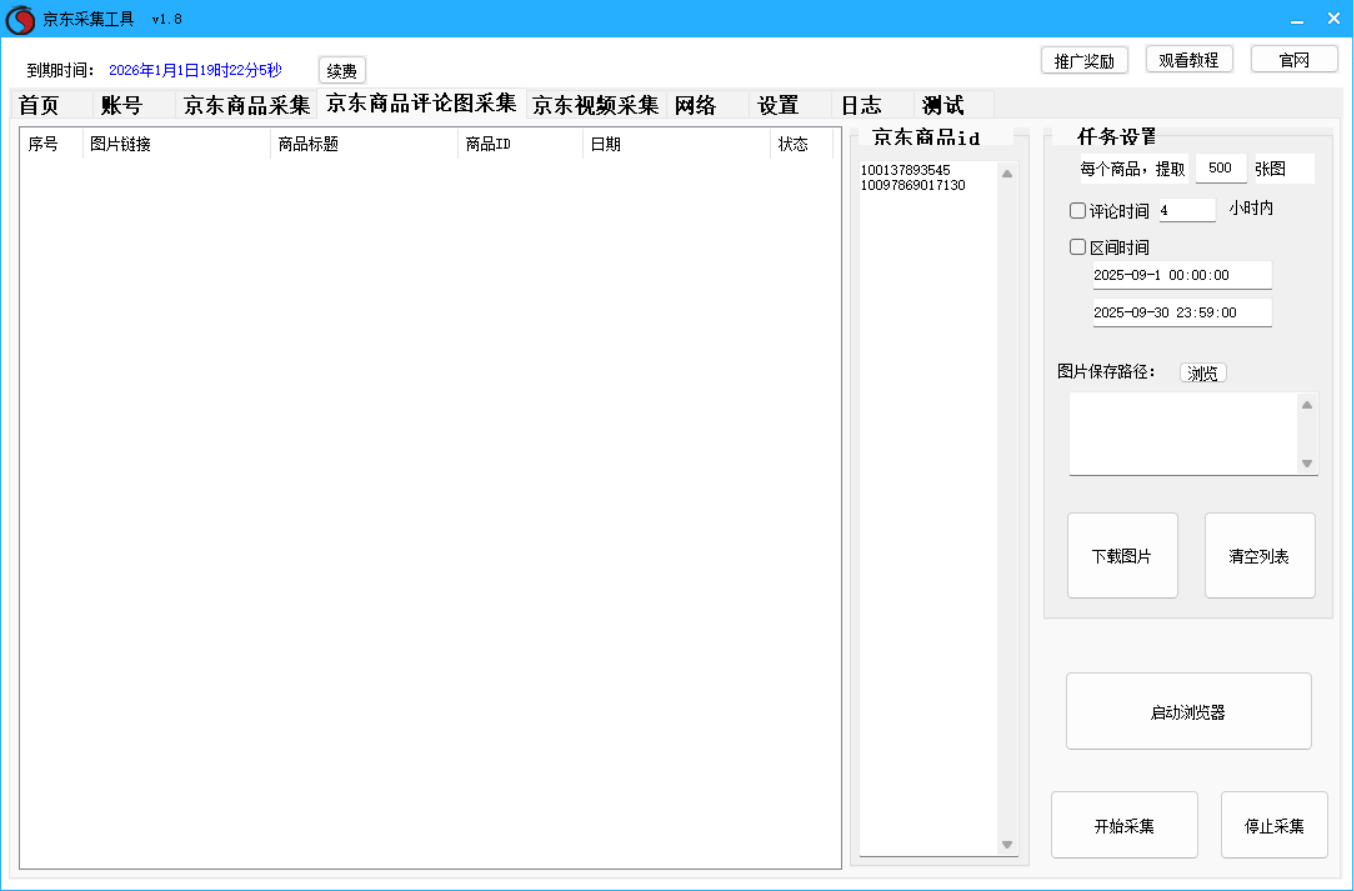Go to the 设置 tab
This screenshot has width=1354, height=891.
point(778,105)
